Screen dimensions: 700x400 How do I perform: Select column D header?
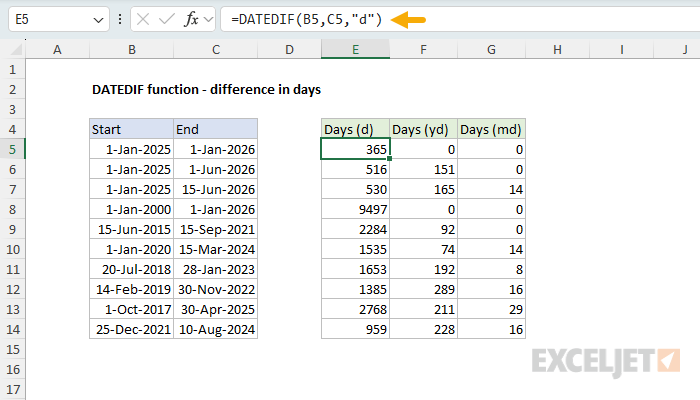click(x=289, y=49)
